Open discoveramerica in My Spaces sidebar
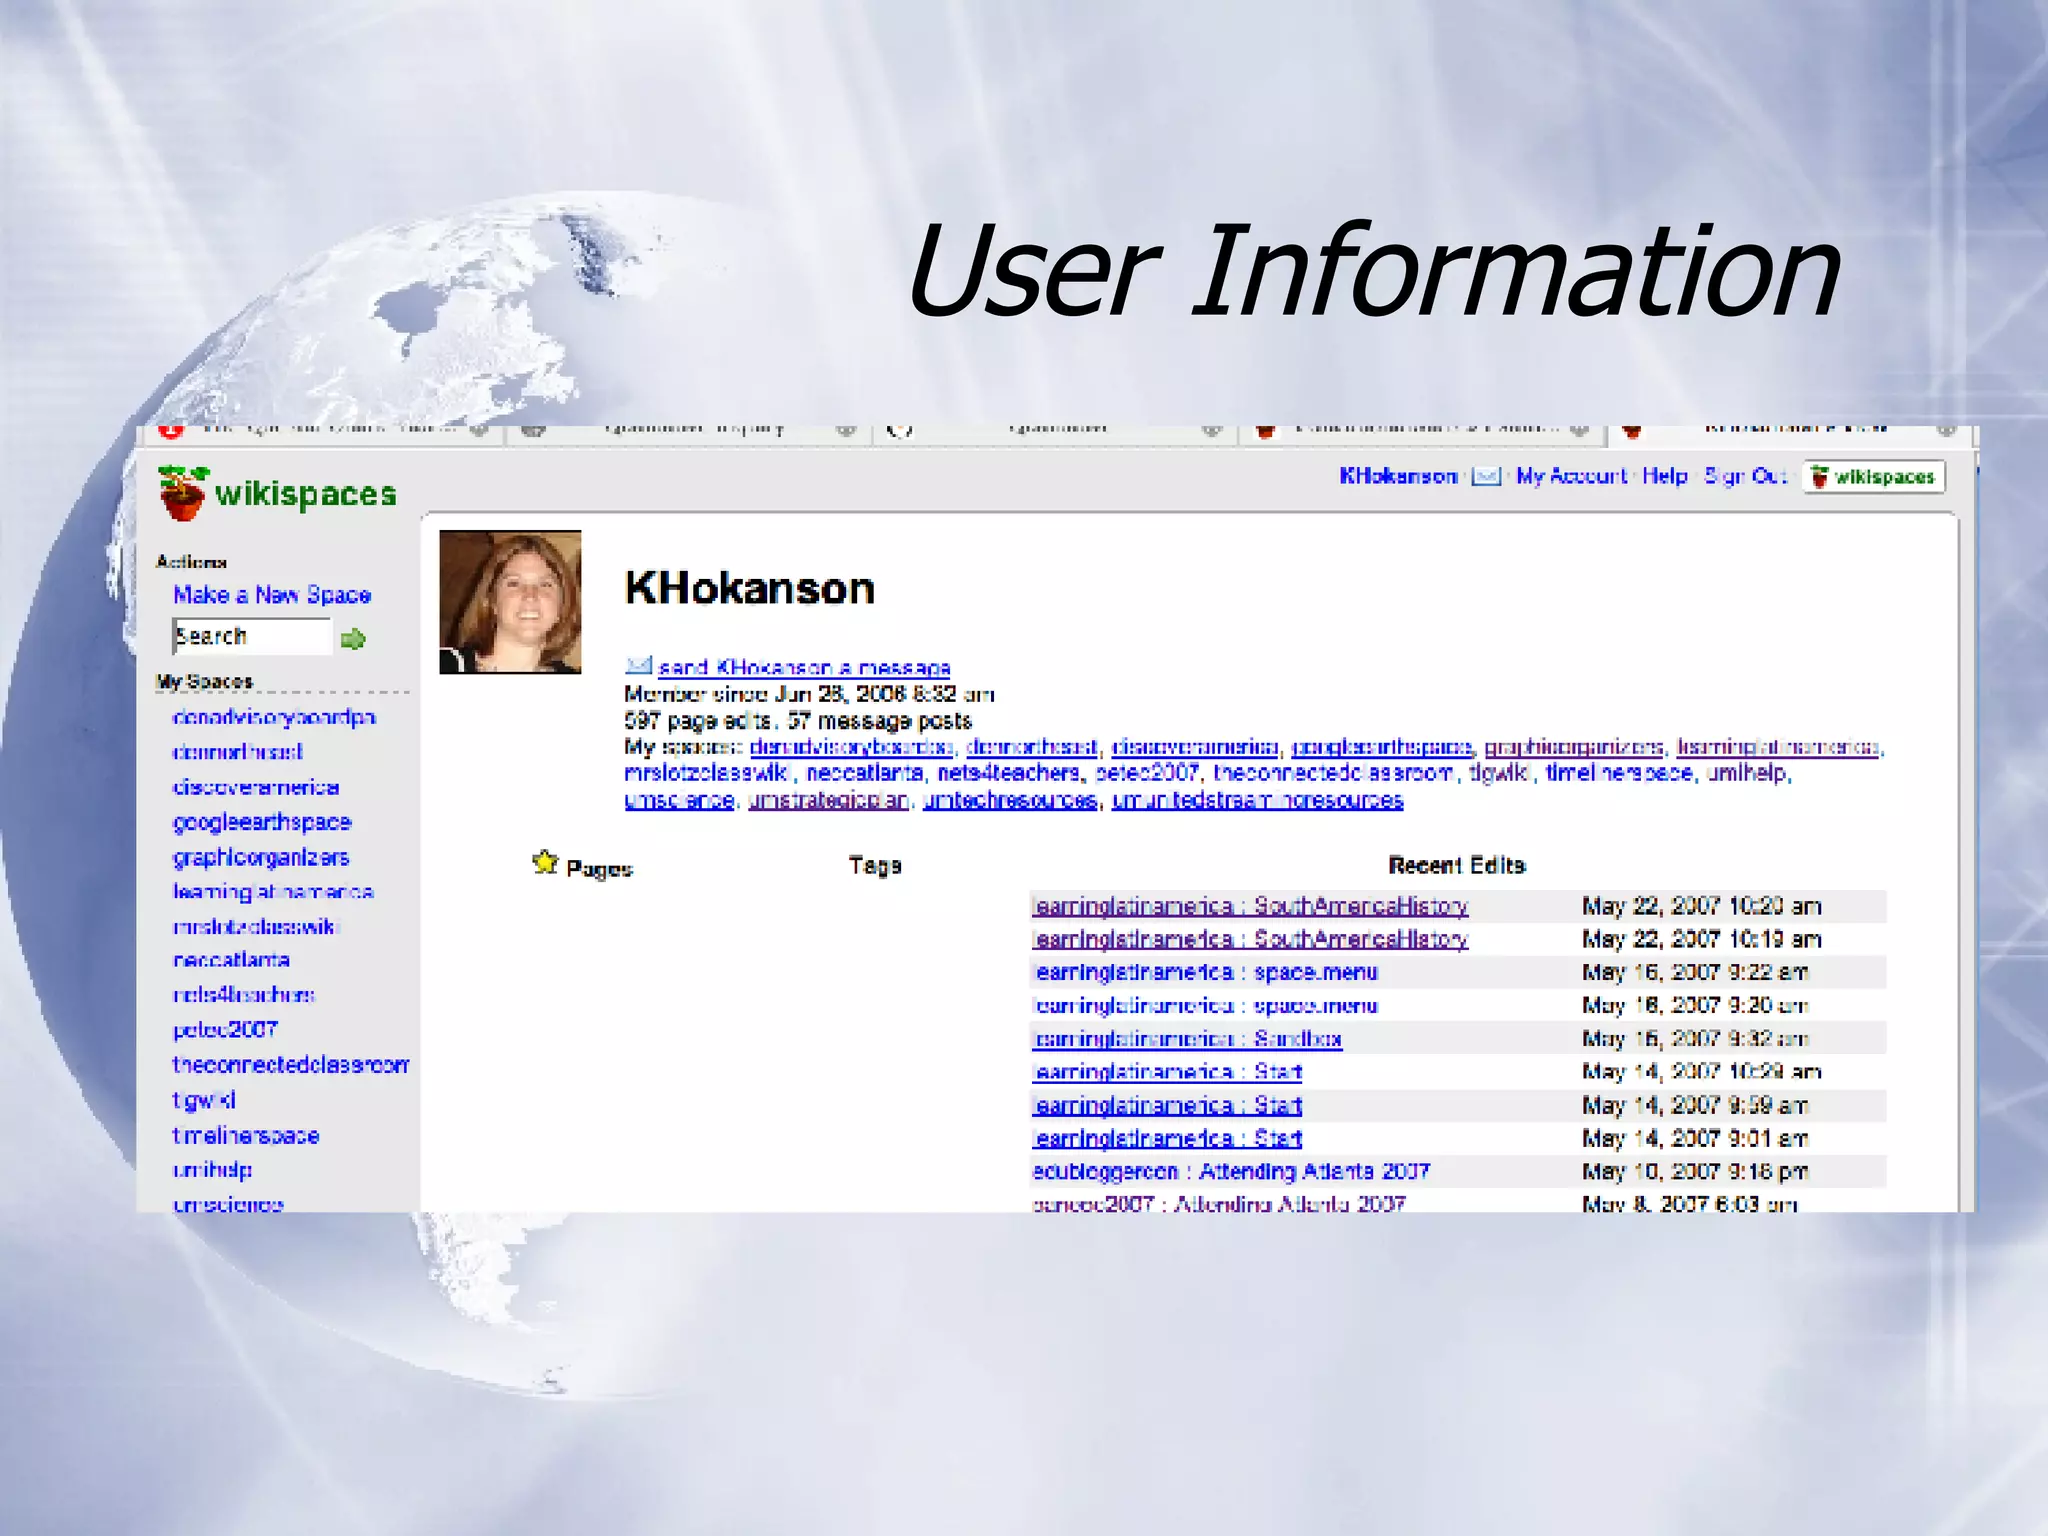The image size is (2048, 1536). pos(256,787)
